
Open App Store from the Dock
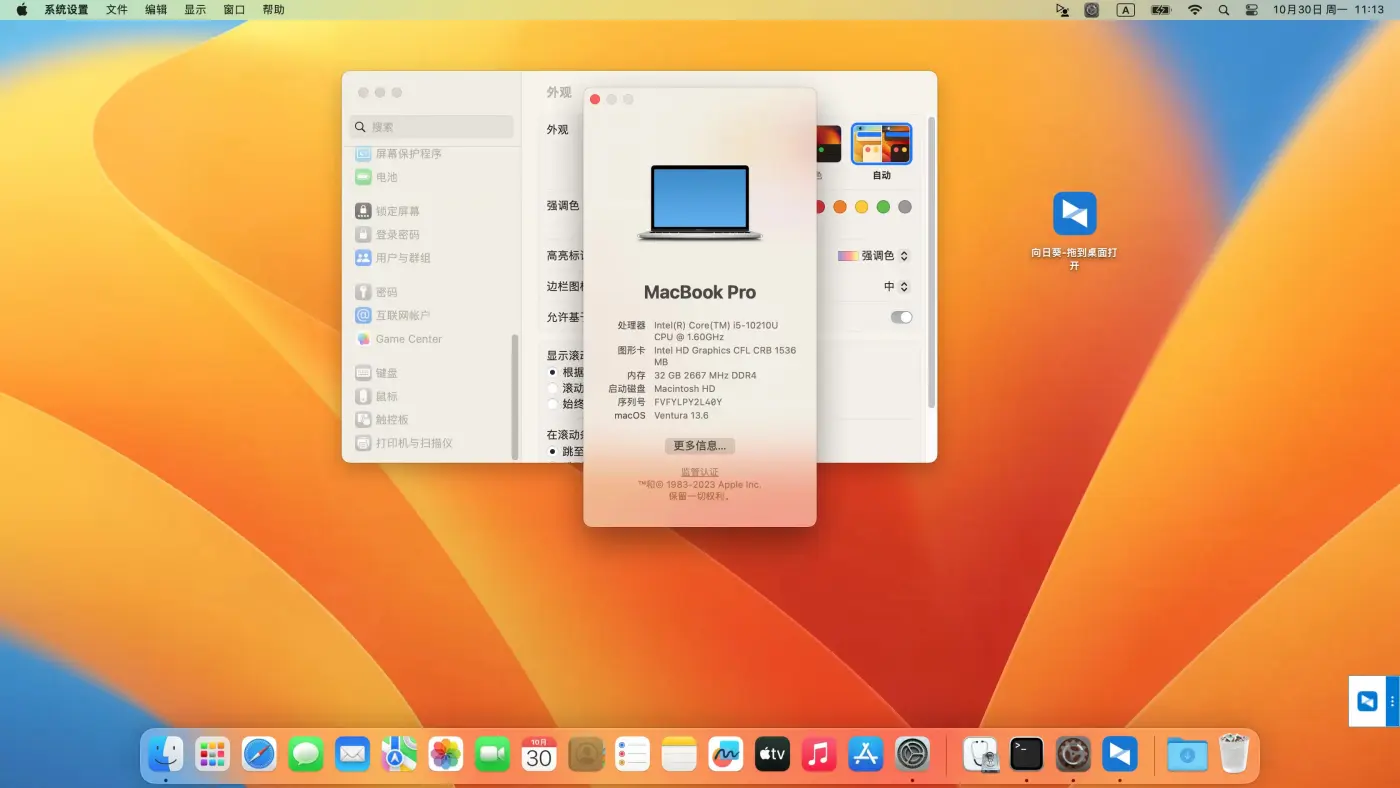pos(865,754)
